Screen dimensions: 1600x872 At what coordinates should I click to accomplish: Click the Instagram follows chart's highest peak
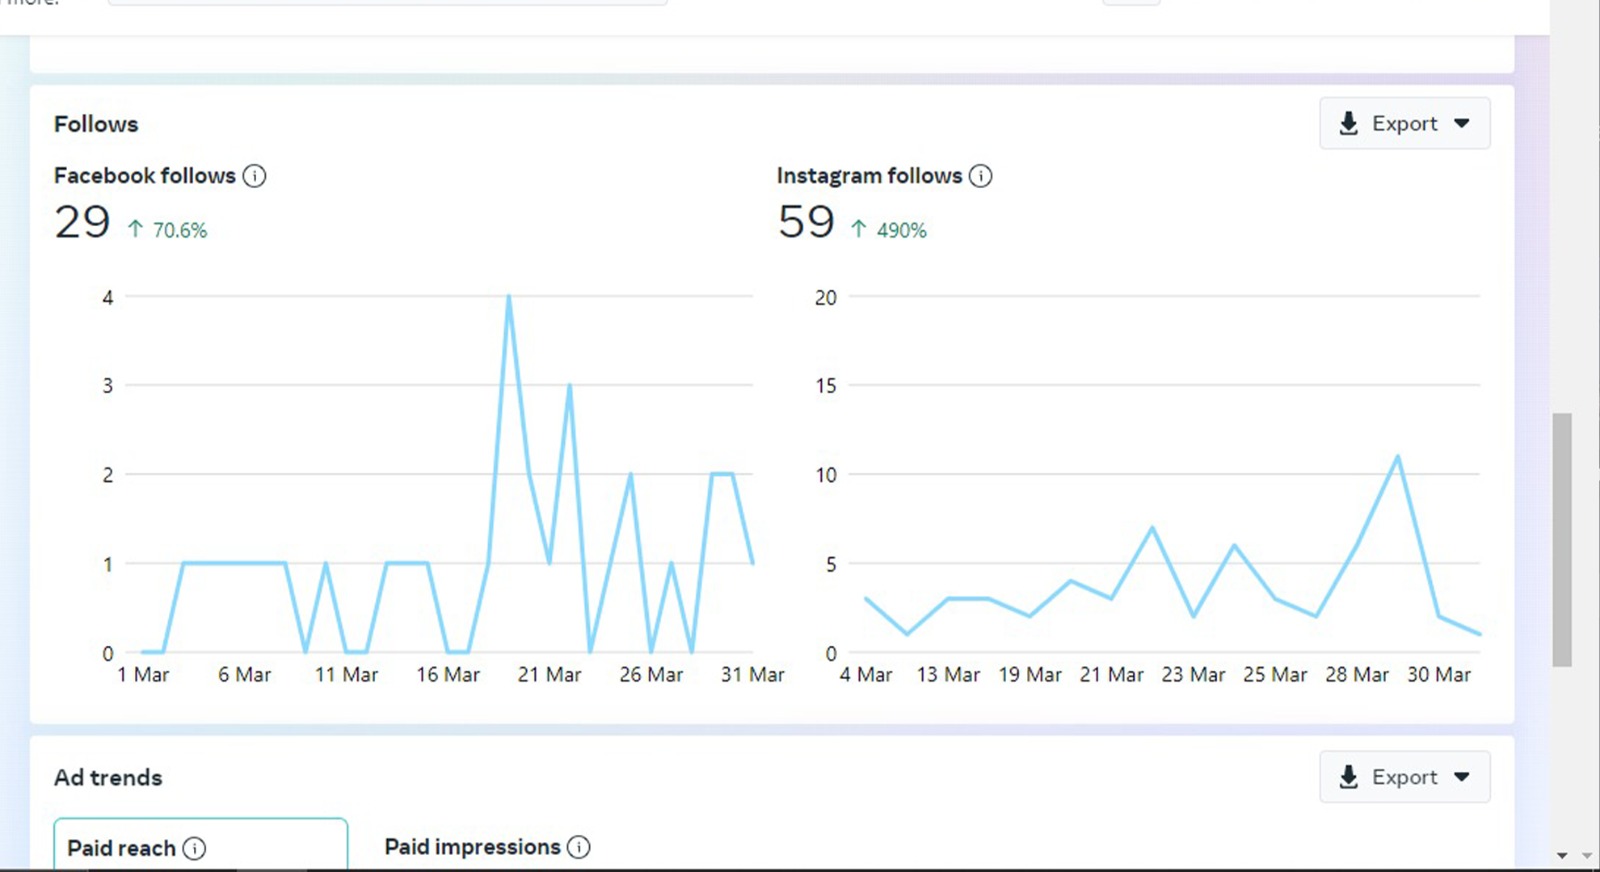tap(1397, 457)
